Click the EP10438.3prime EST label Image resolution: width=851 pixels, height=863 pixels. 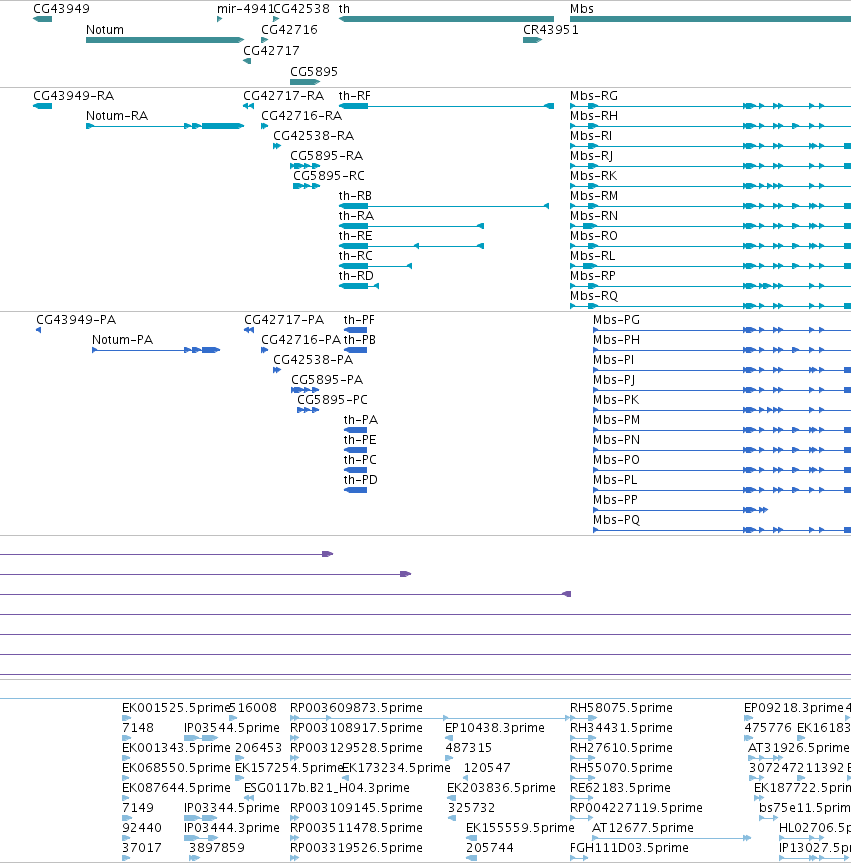click(x=495, y=728)
